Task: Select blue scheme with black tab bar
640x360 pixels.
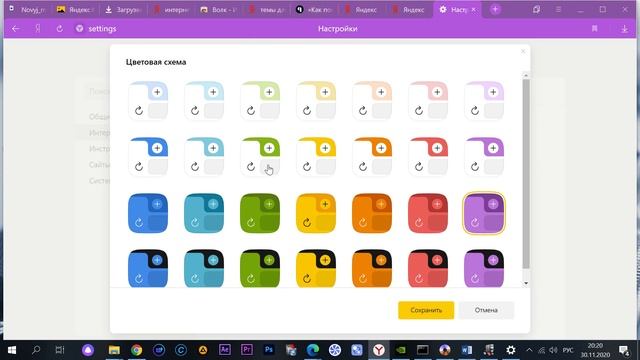Action: click(148, 268)
